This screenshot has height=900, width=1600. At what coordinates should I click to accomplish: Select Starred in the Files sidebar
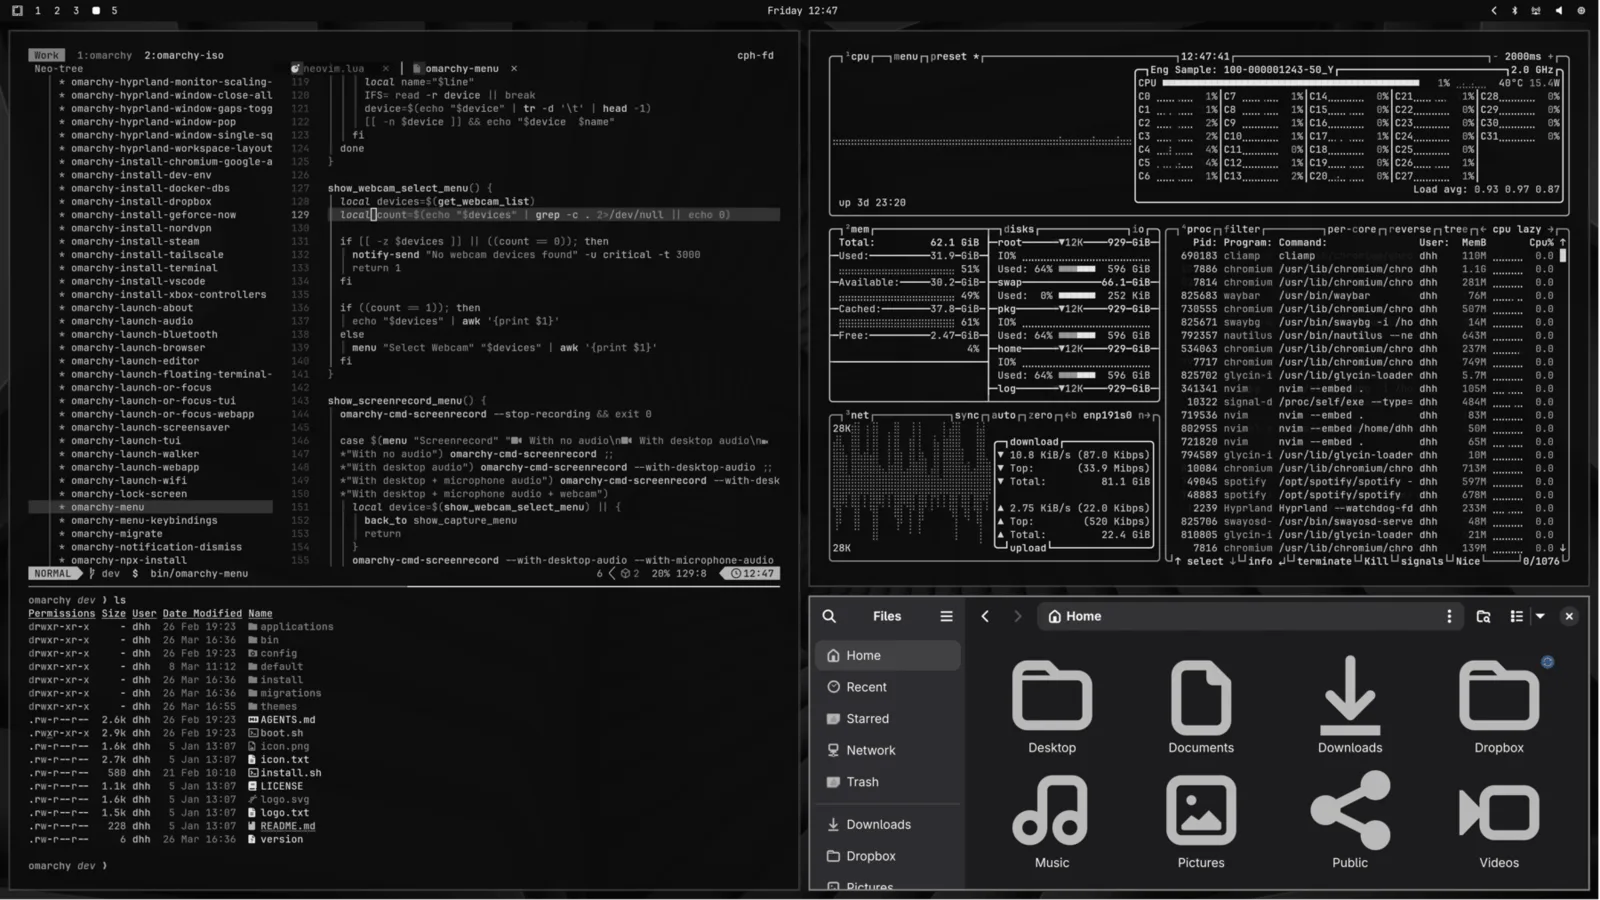[x=888, y=719]
